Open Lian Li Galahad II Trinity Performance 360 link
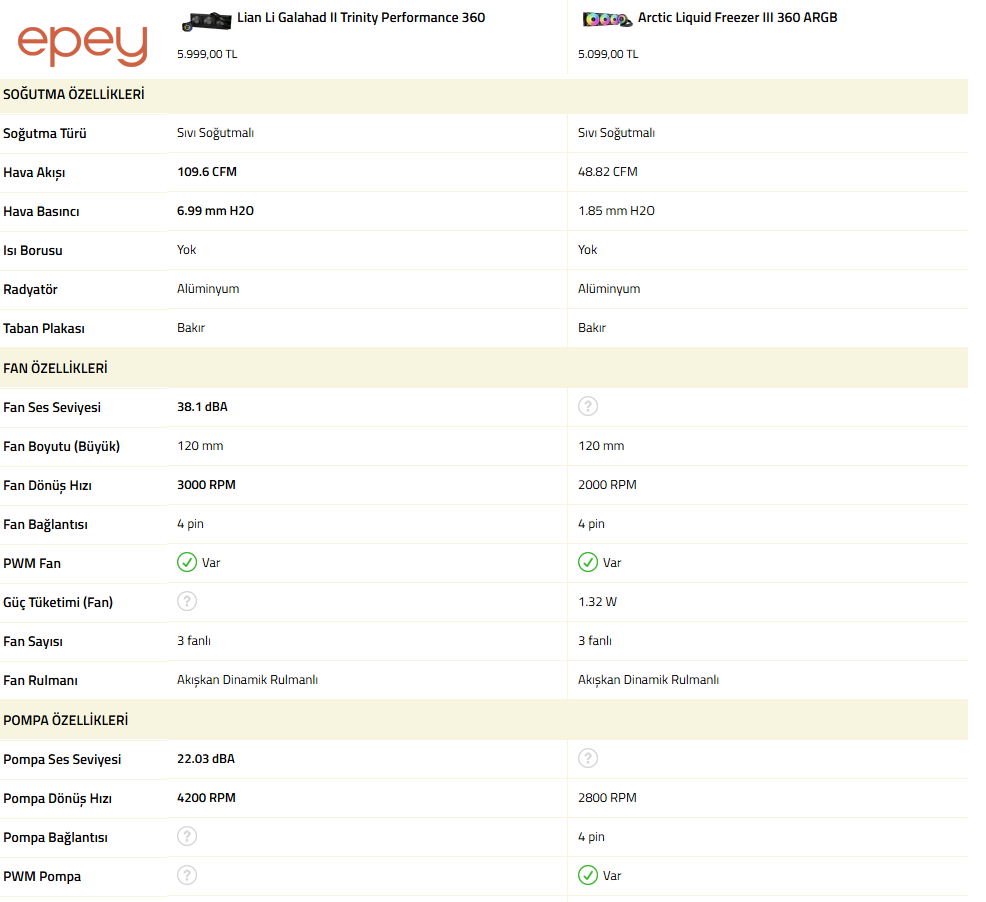 361,18
